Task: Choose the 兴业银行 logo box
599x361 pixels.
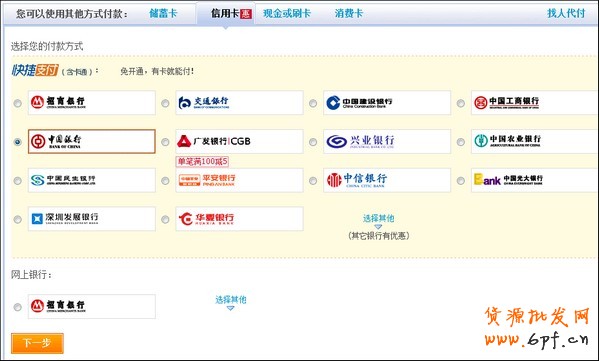Action: tap(387, 141)
